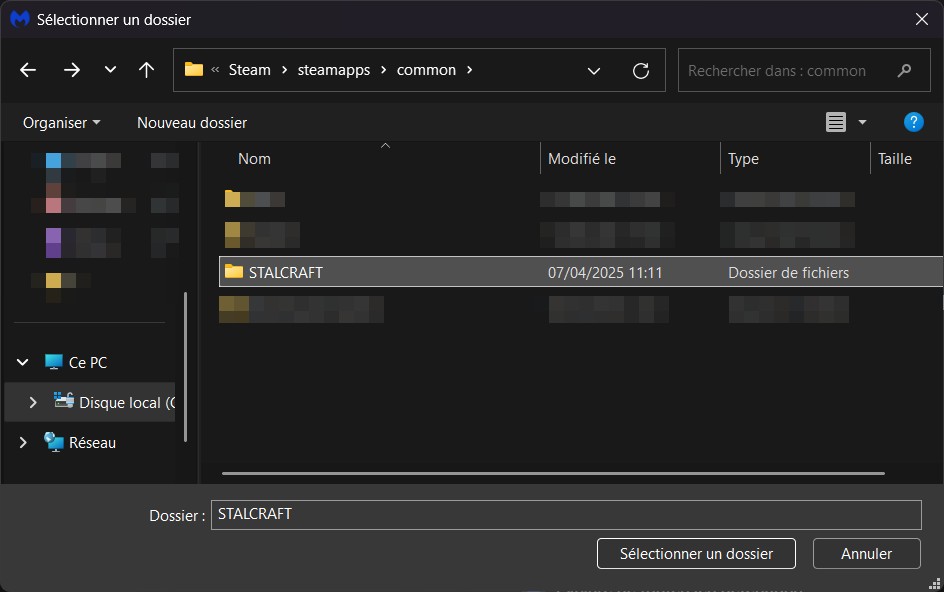
Task: Expand chevron after steamapps breadcrumb
Action: tap(384, 70)
